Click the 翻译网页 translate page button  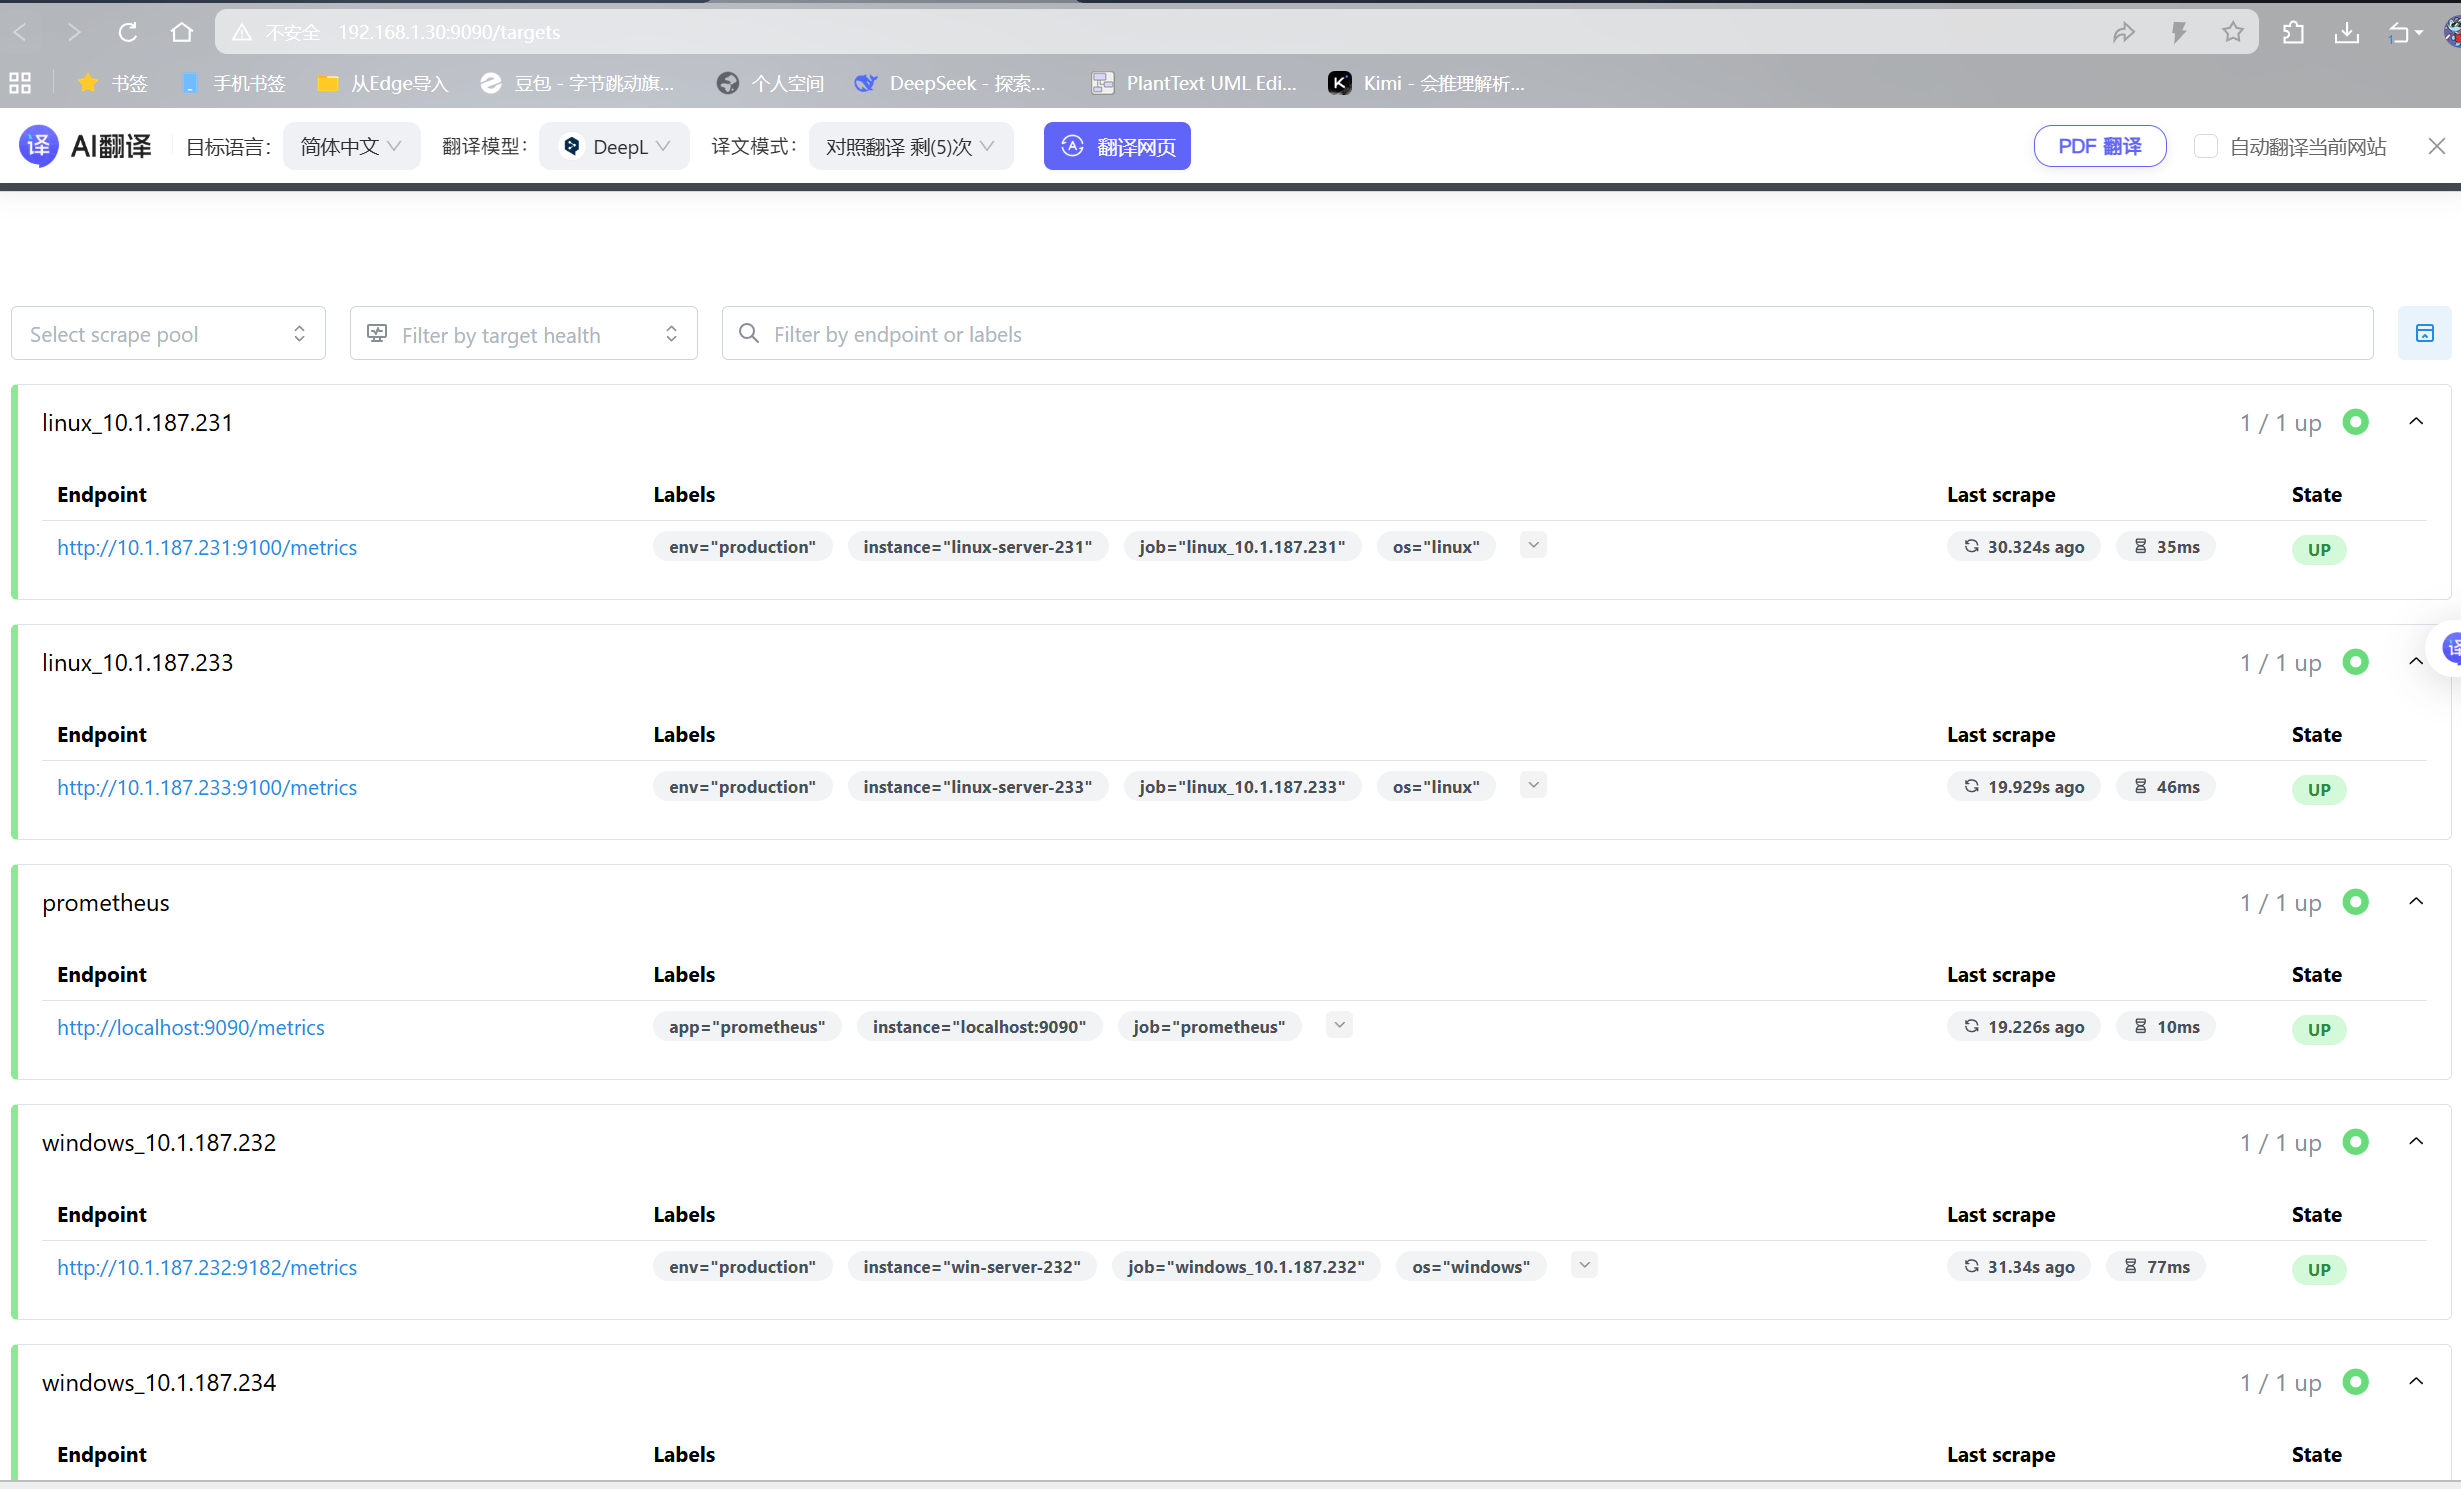click(1117, 146)
